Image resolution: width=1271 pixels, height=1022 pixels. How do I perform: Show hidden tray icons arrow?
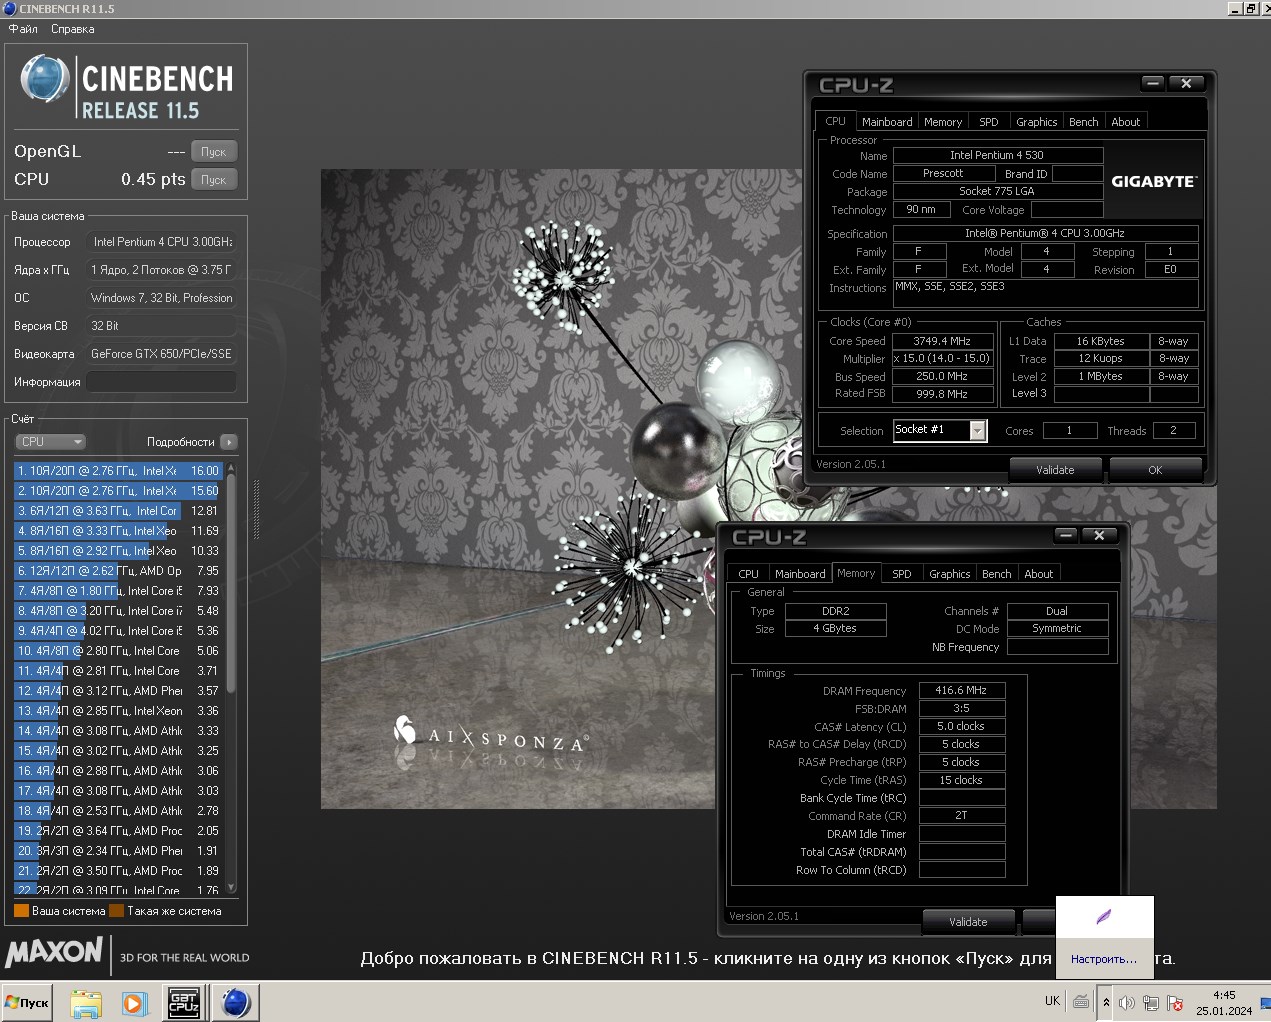1106,1002
